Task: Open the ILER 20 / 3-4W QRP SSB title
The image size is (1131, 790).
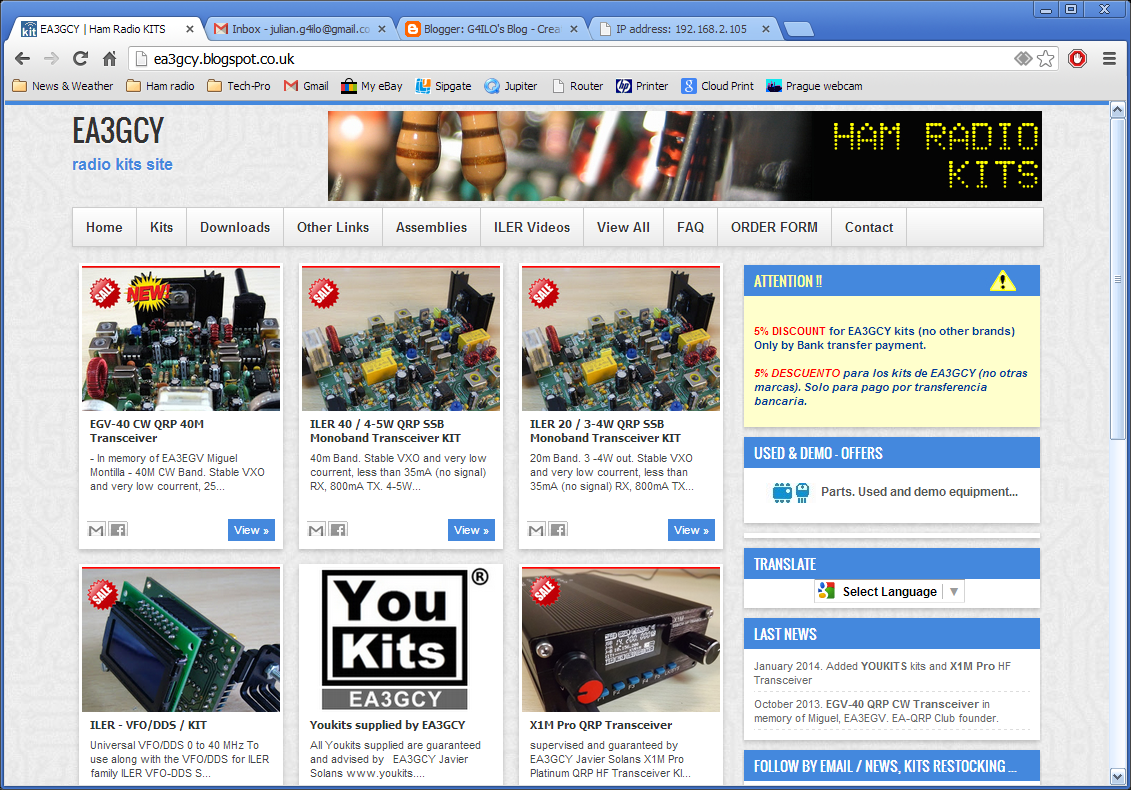Action: point(605,431)
